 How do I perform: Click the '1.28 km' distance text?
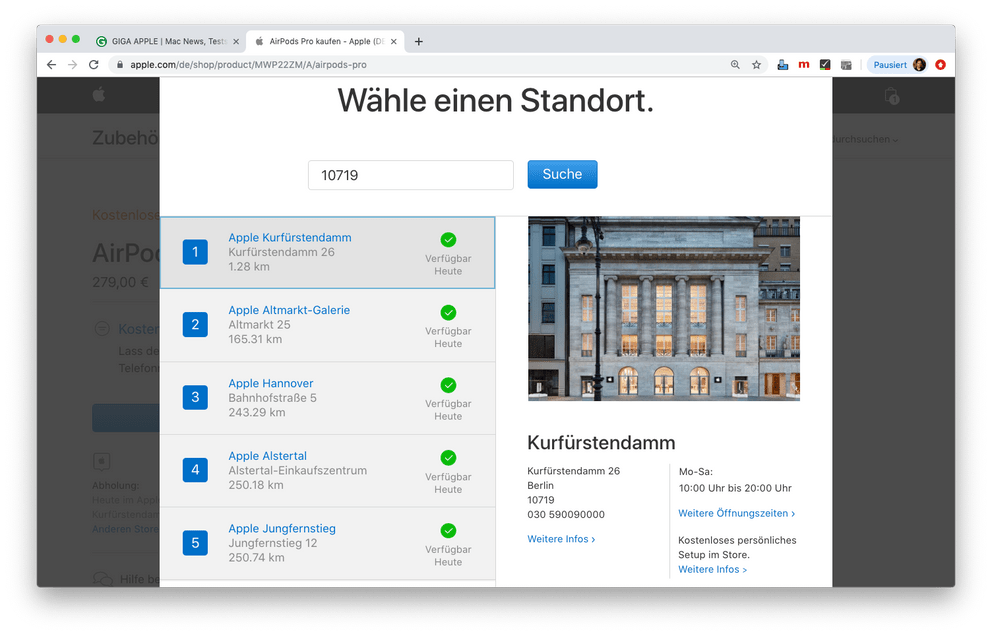[x=249, y=266]
